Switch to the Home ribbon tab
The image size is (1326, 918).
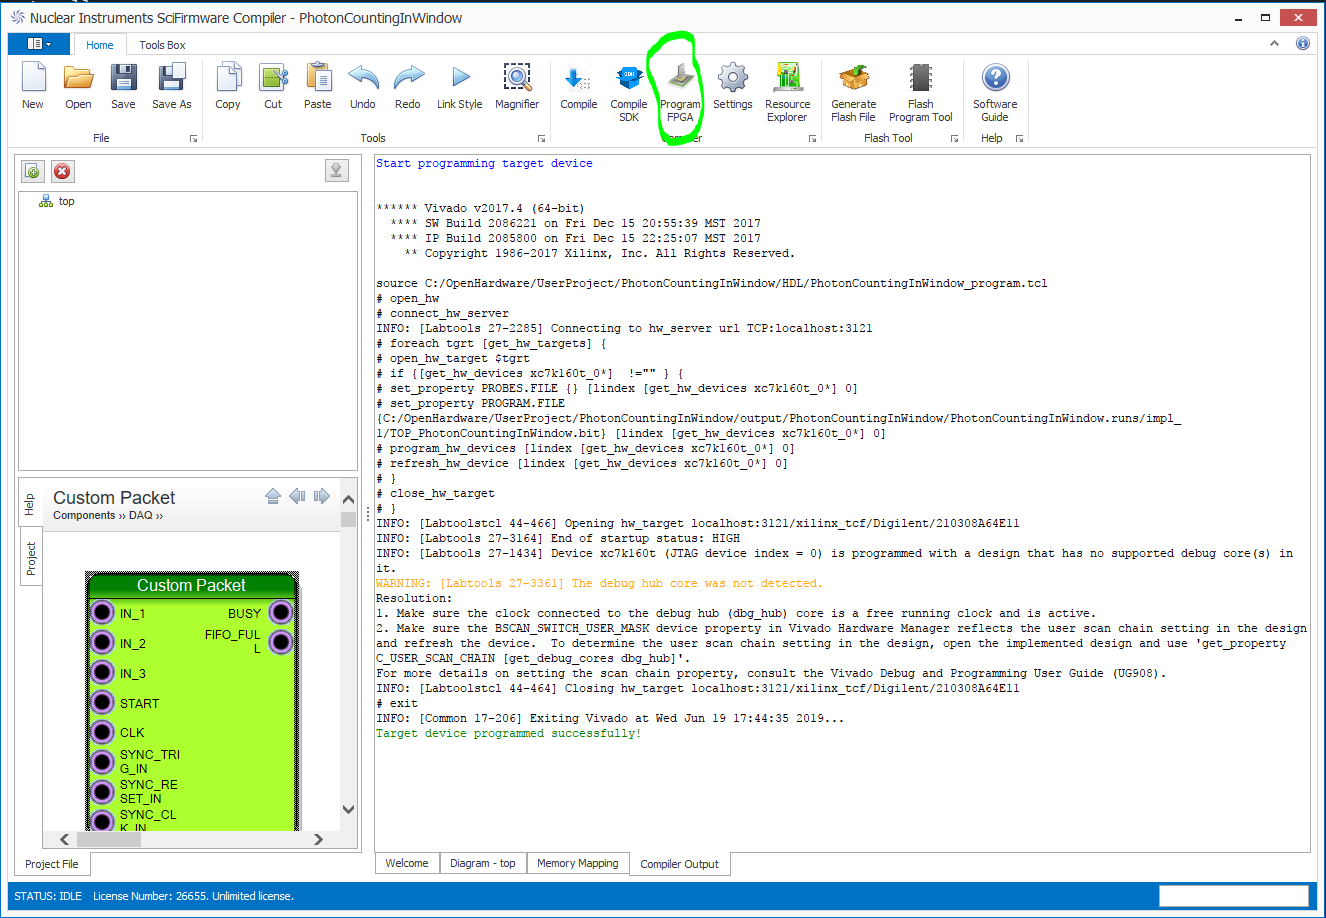pyautogui.click(x=100, y=45)
